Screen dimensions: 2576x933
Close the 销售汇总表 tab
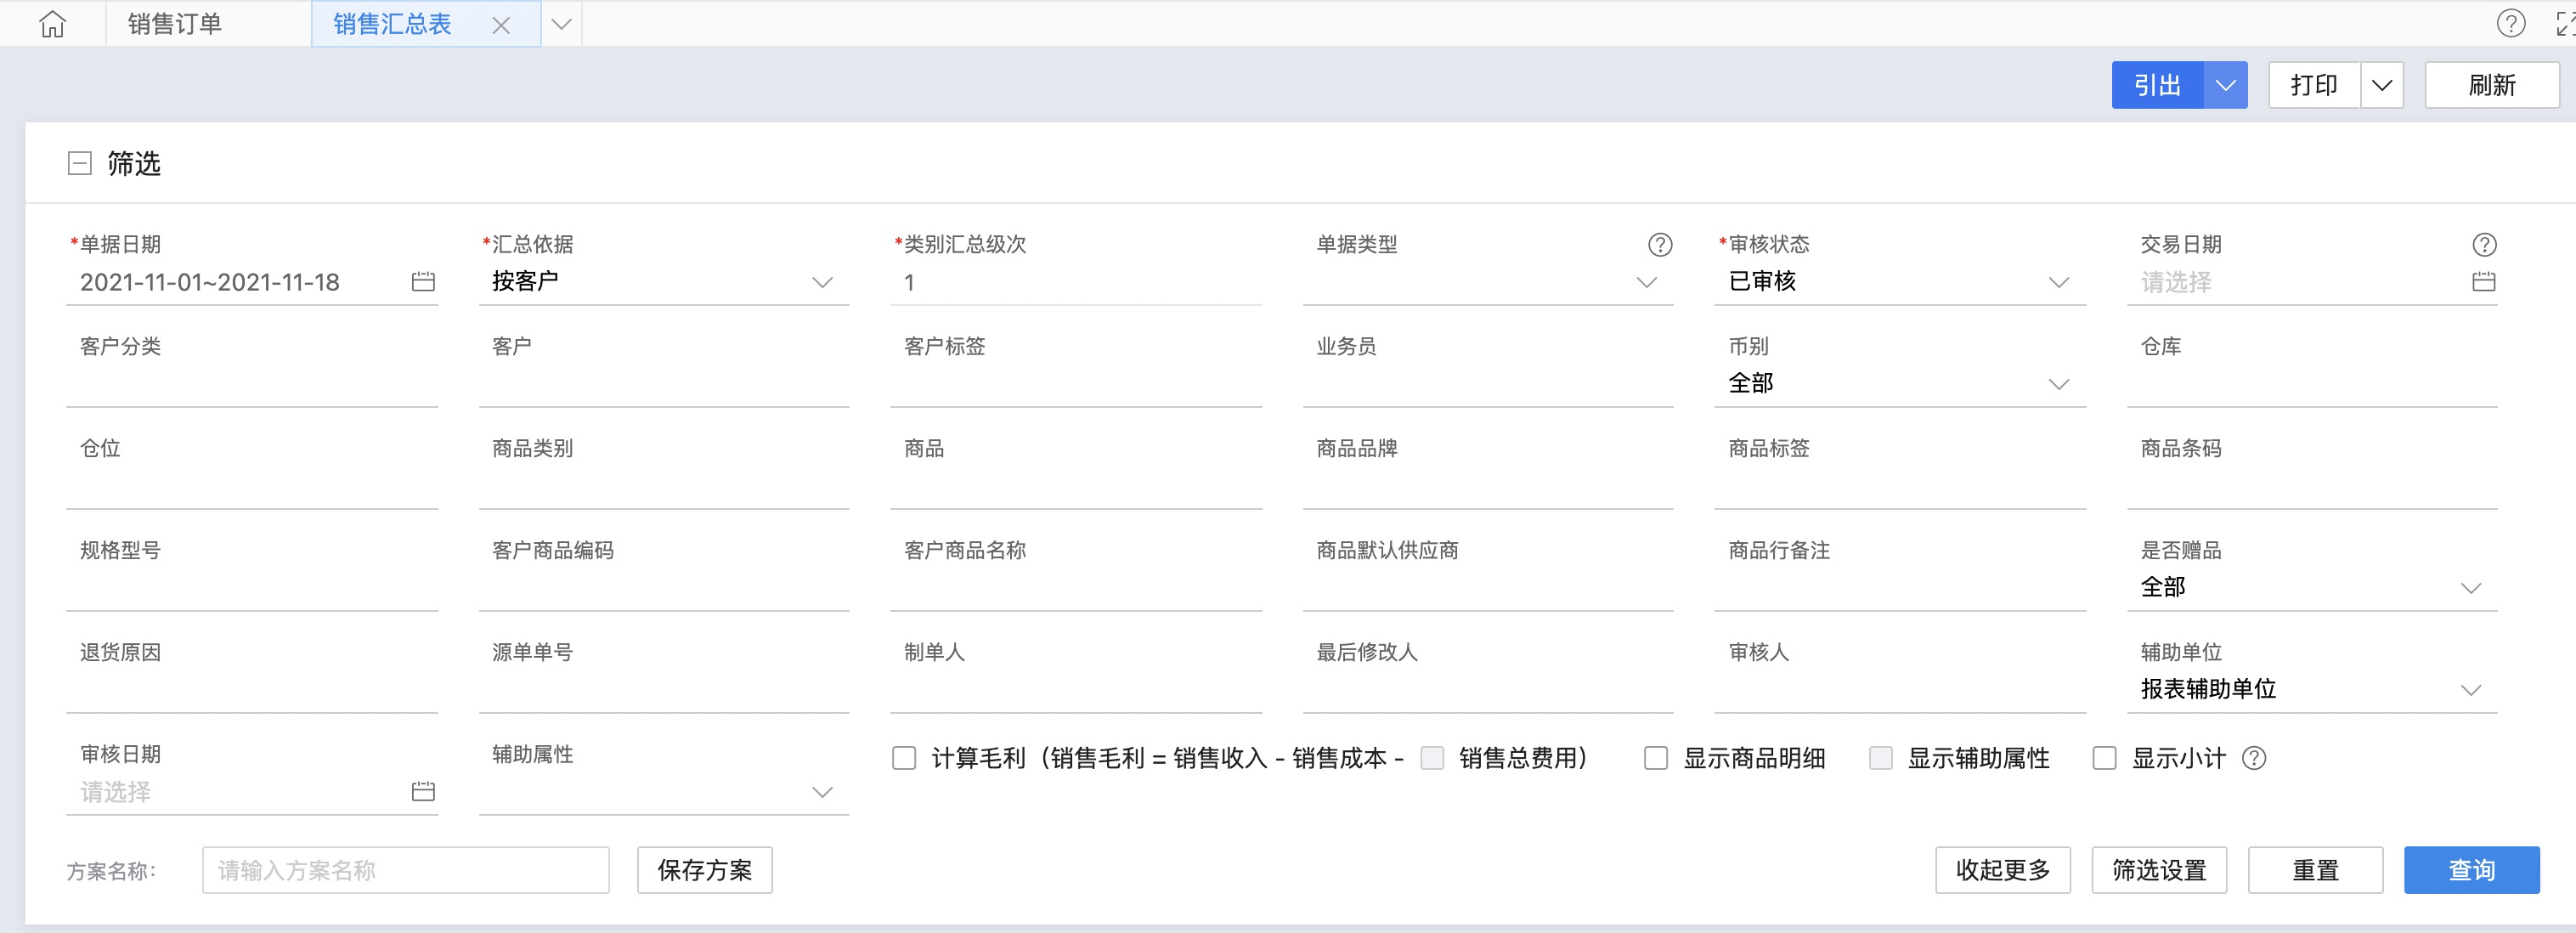(x=501, y=26)
